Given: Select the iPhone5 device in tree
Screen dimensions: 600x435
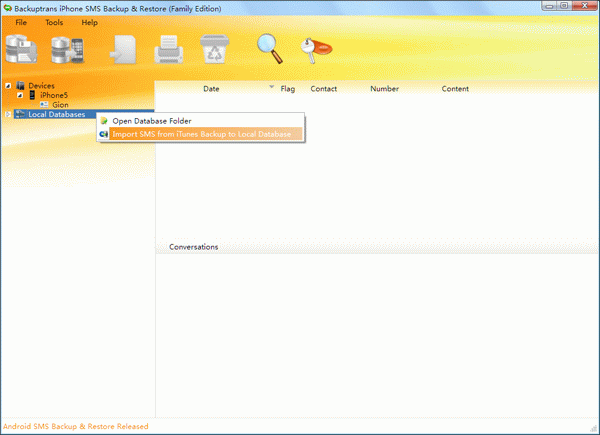Looking at the screenshot, I should coord(54,95).
